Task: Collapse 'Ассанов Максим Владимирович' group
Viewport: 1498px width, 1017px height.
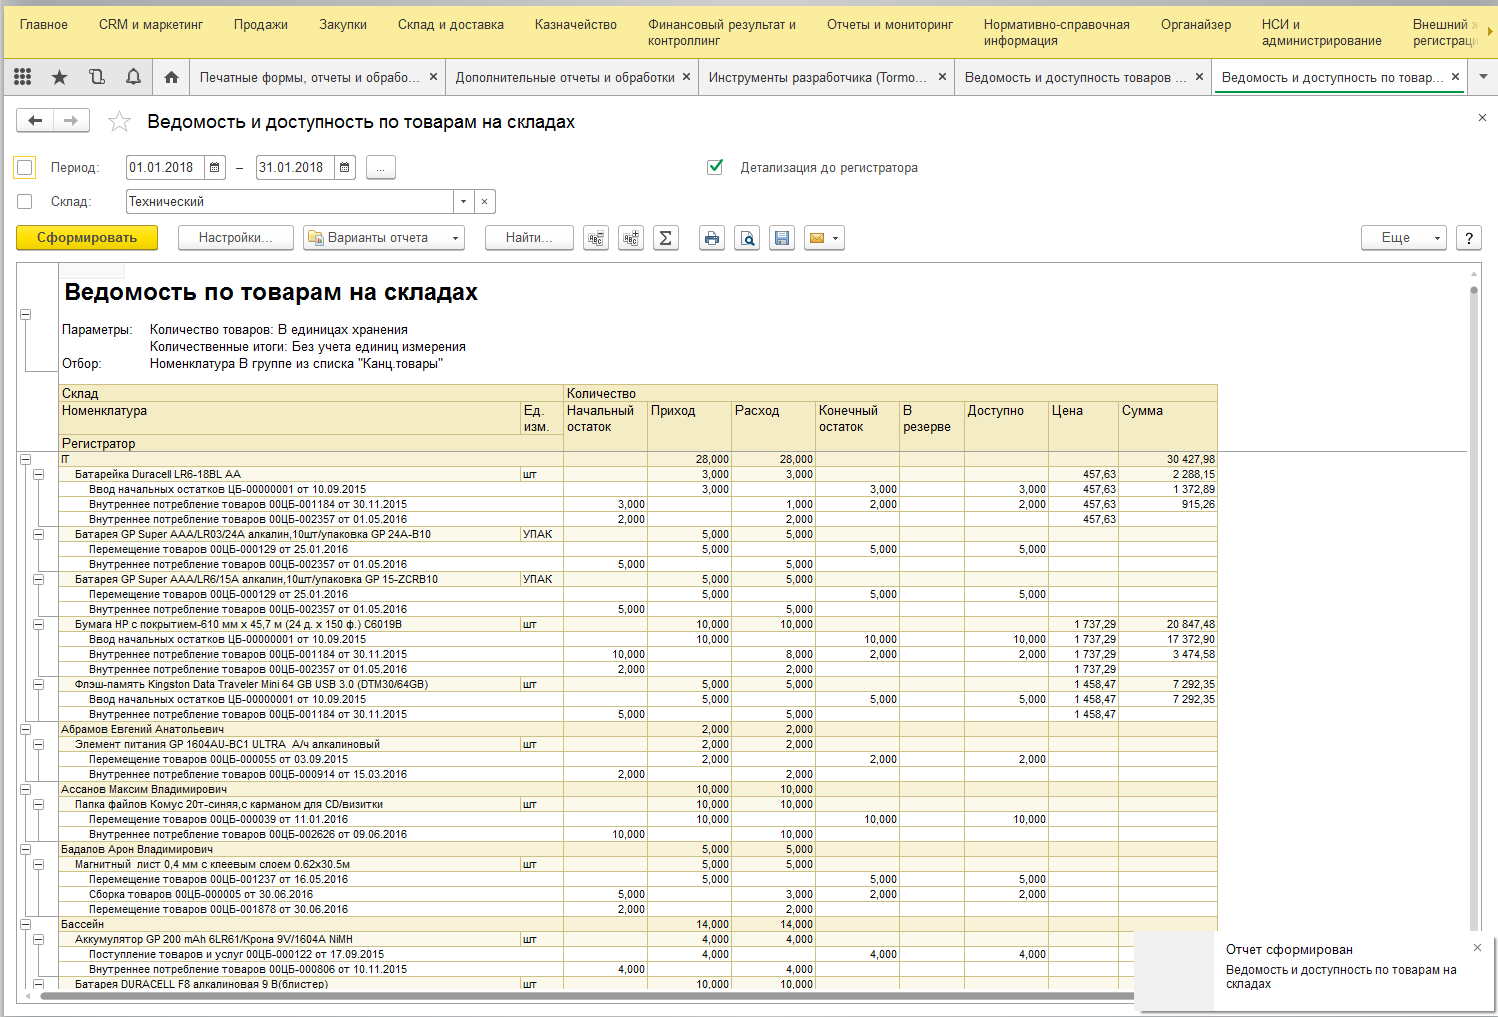Action: [26, 790]
